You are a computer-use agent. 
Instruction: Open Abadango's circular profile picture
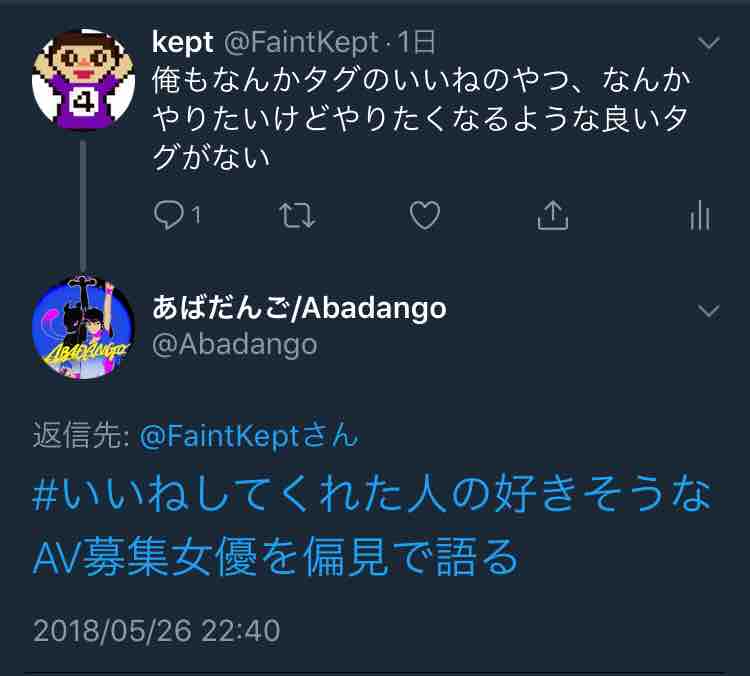[83, 327]
